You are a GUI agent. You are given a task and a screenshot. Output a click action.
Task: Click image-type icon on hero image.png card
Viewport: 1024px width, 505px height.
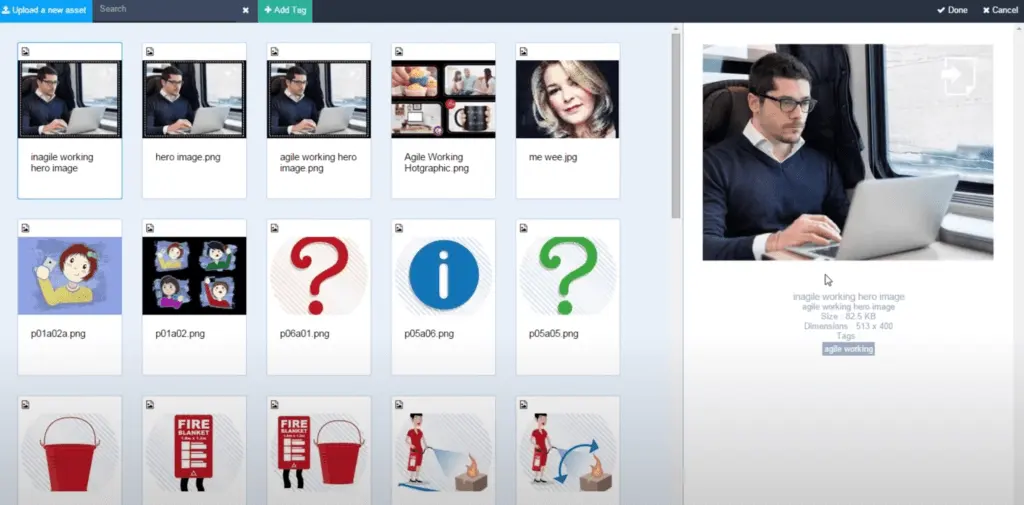click(150, 52)
